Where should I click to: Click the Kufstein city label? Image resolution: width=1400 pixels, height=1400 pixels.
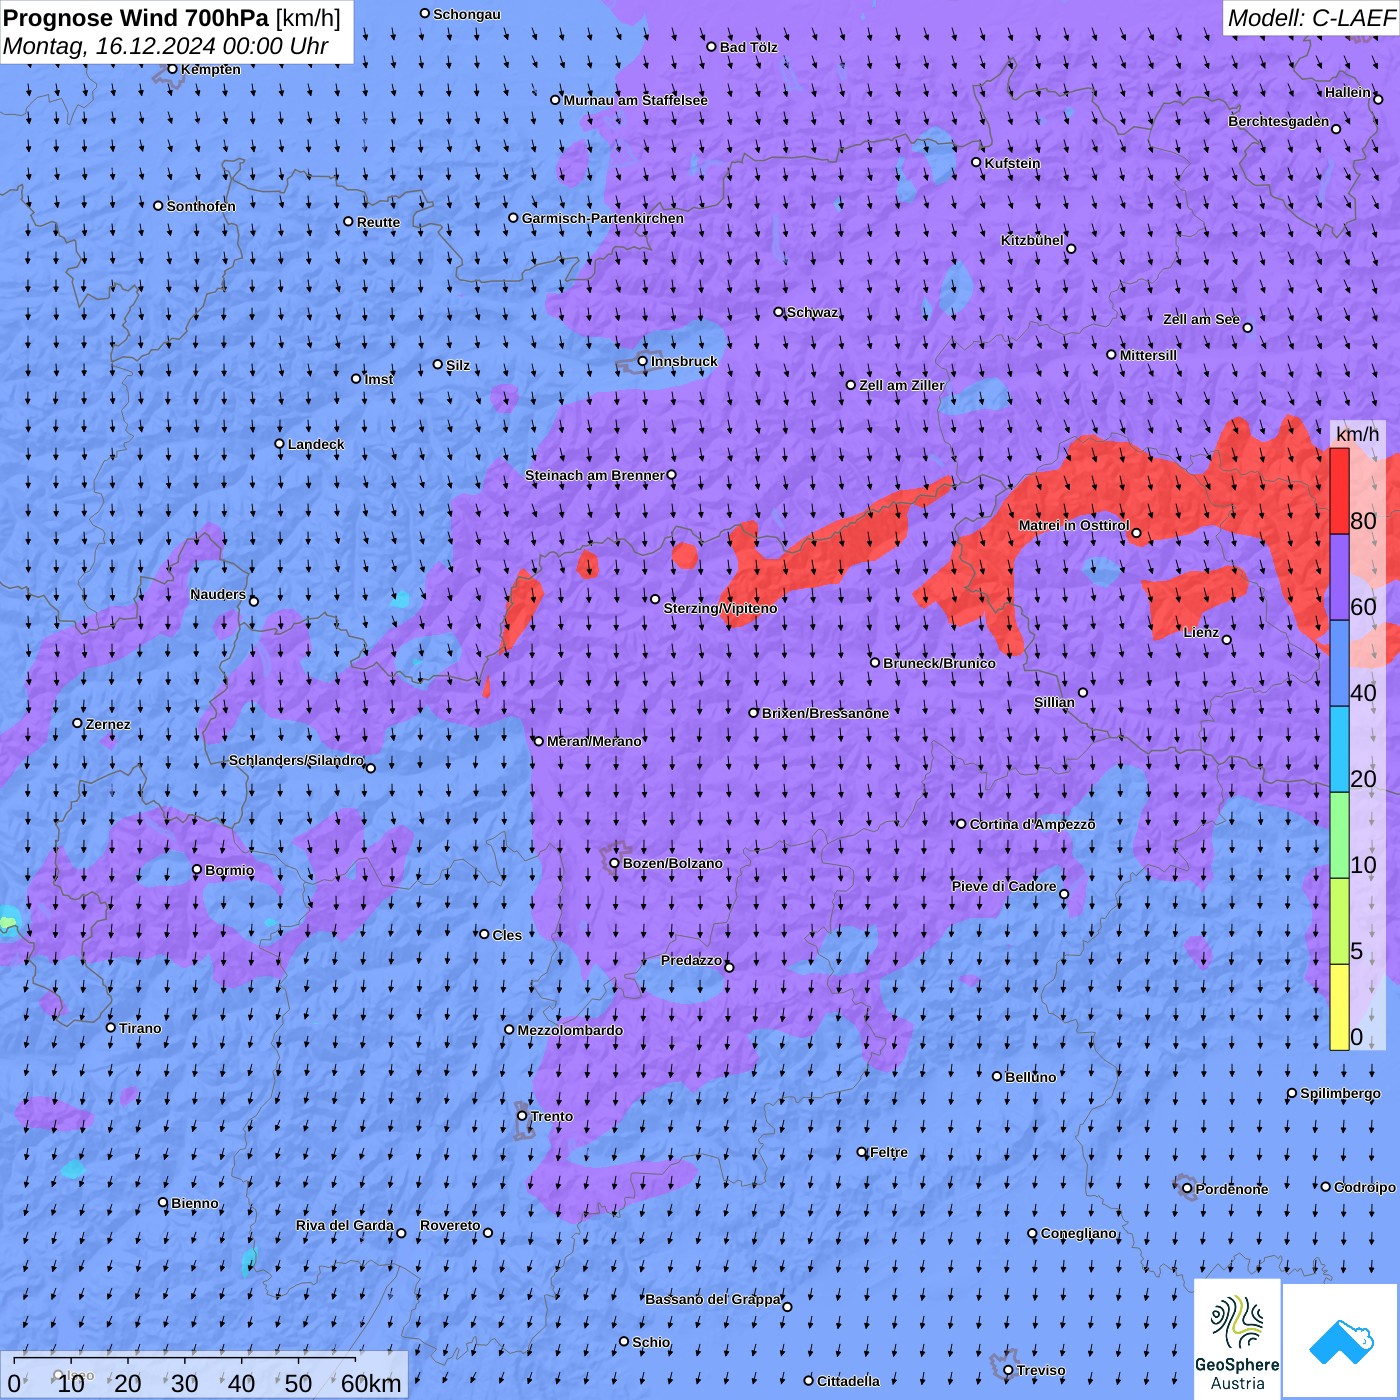[1012, 163]
